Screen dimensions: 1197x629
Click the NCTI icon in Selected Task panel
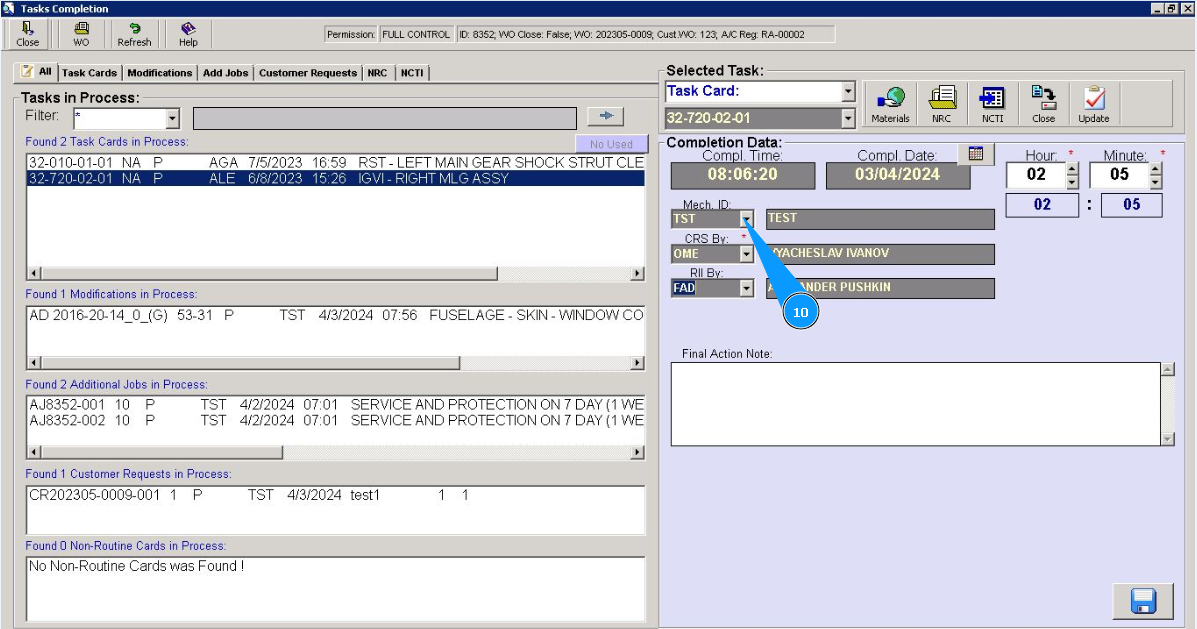pyautogui.click(x=992, y=104)
